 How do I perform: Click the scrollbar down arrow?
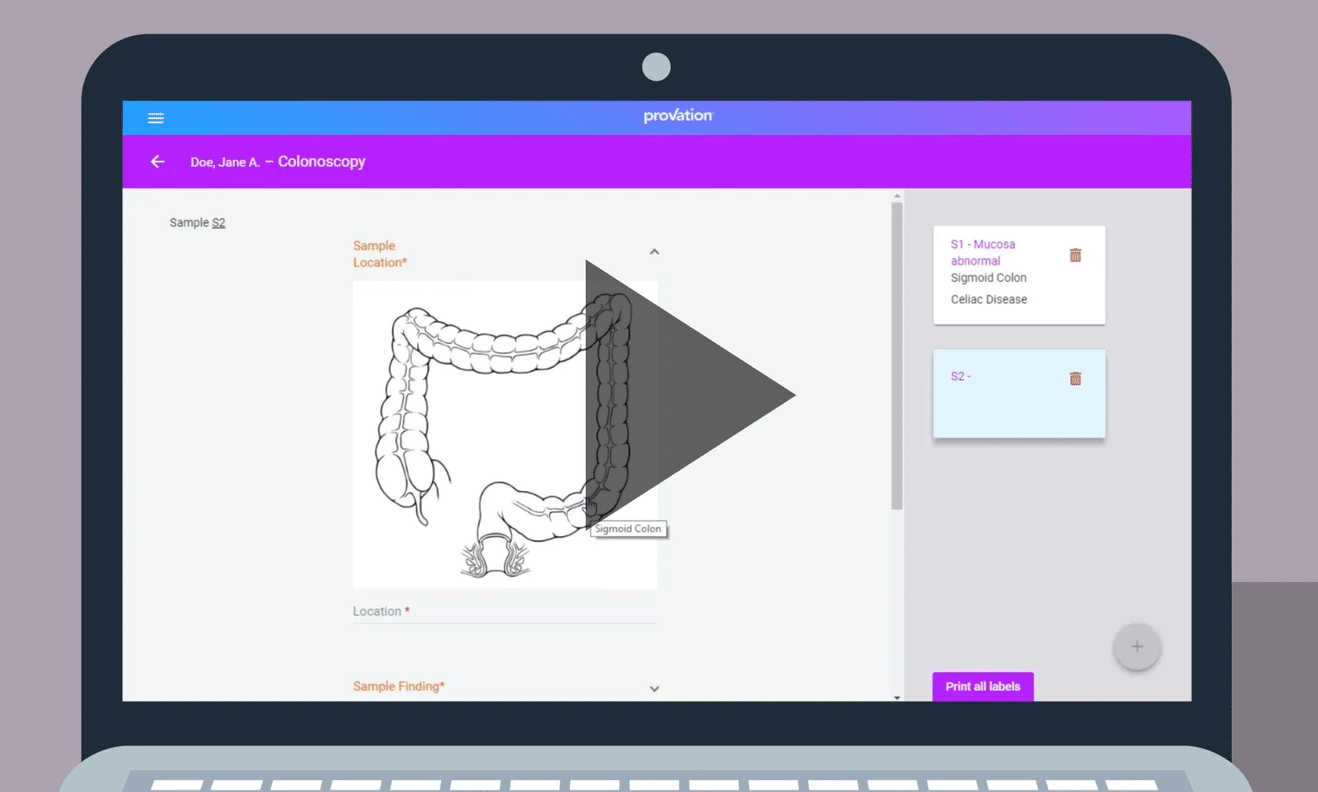[897, 697]
